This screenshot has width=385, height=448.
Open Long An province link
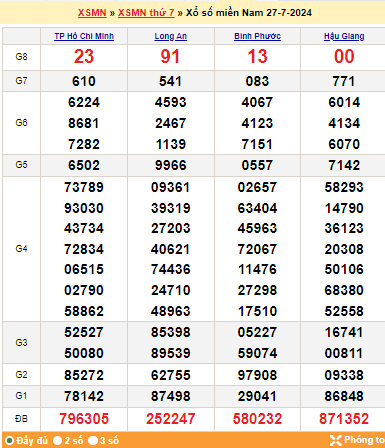pos(170,36)
